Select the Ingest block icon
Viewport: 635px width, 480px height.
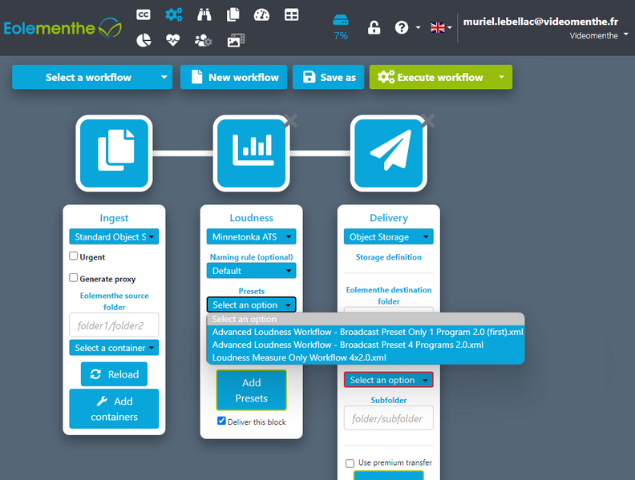tap(114, 153)
